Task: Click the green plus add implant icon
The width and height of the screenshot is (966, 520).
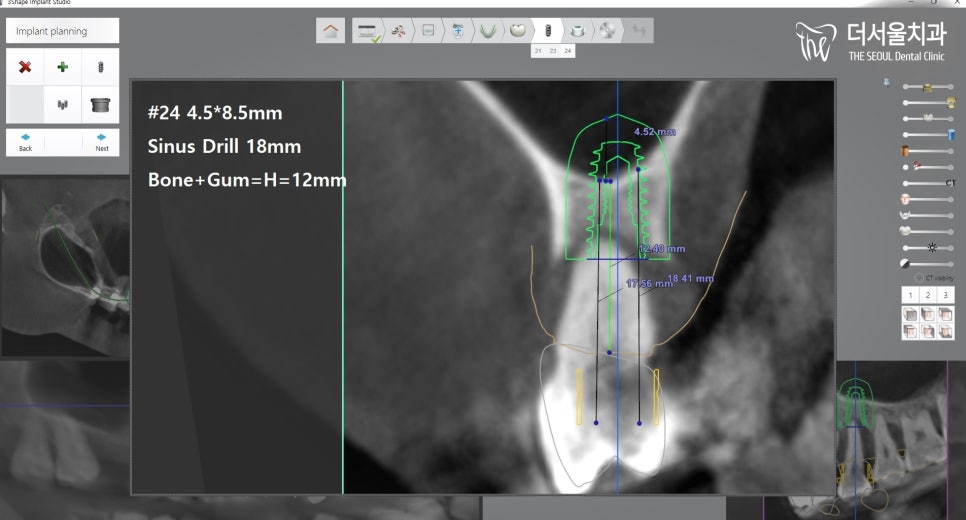Action: pyautogui.click(x=62, y=67)
